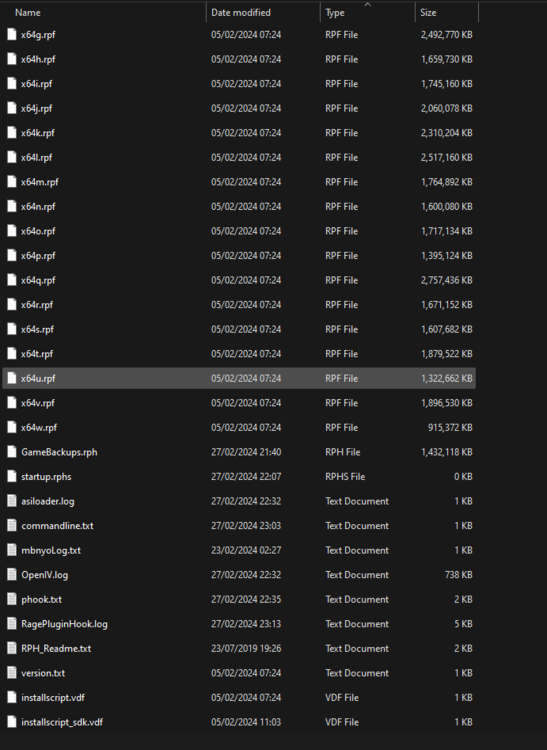Select the x64k.rpf file icon
The width and height of the screenshot is (547, 750).
[x=12, y=132]
